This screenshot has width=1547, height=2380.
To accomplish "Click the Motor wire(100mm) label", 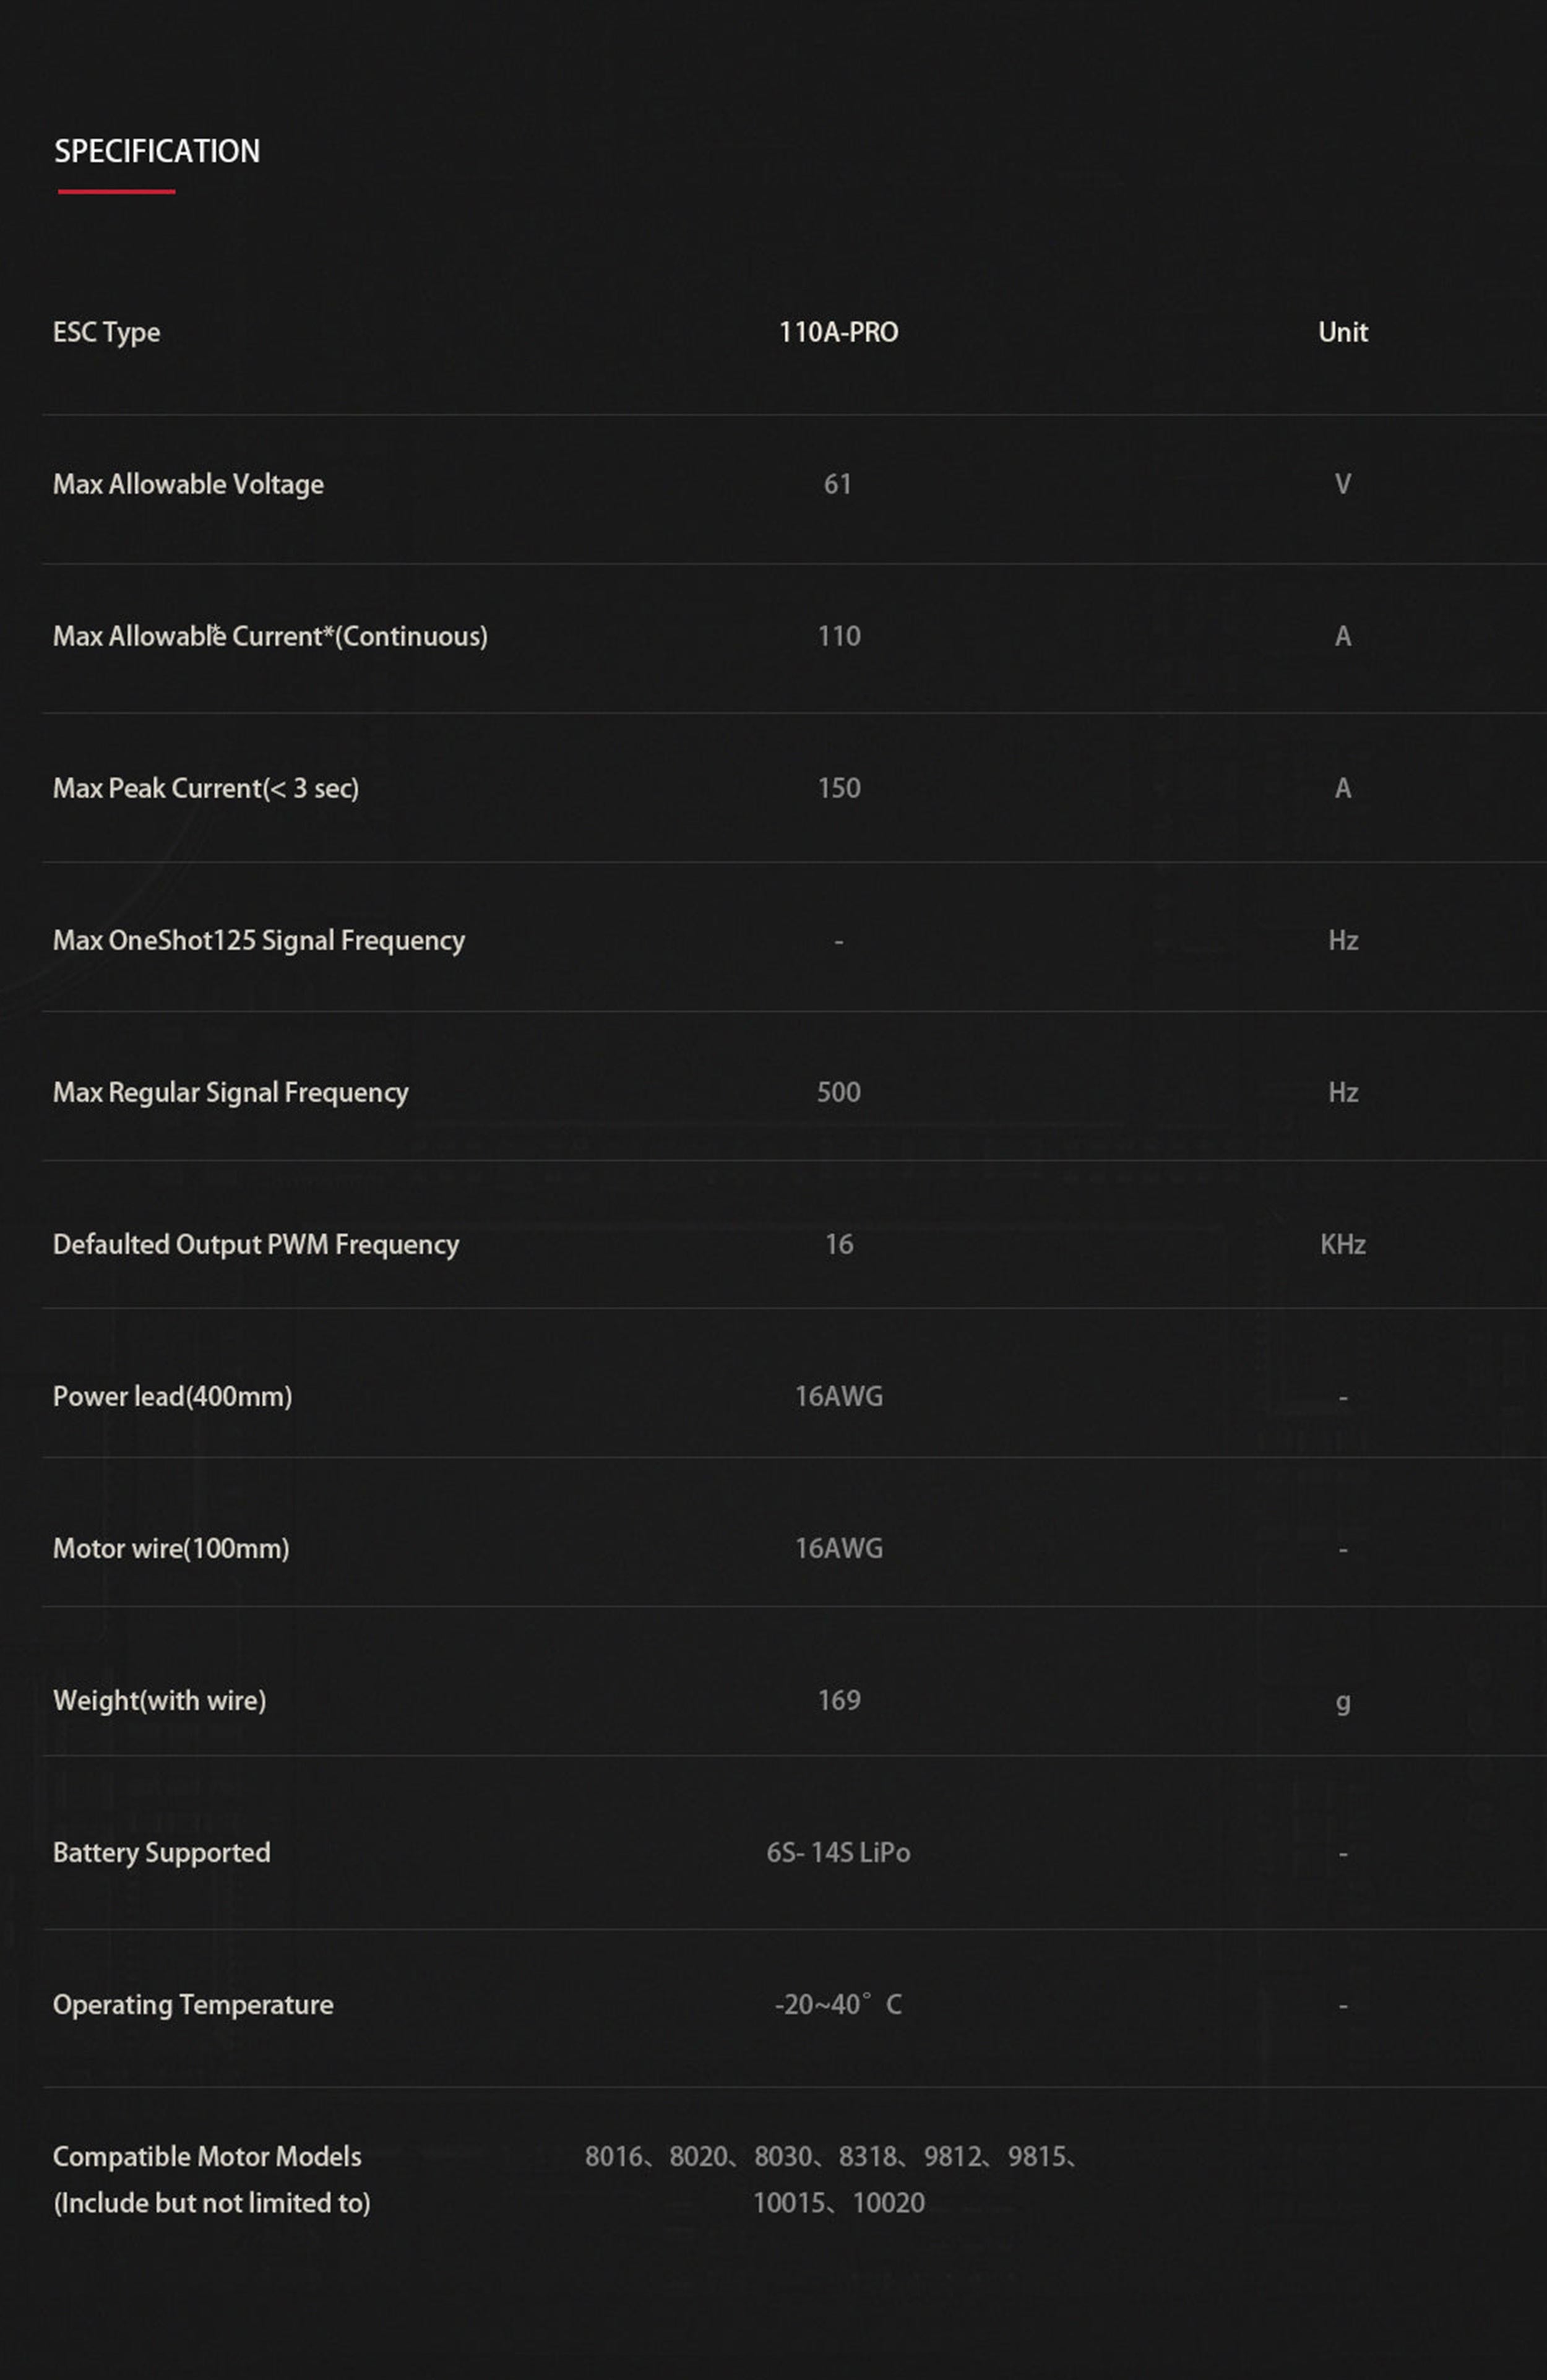I will [171, 1548].
